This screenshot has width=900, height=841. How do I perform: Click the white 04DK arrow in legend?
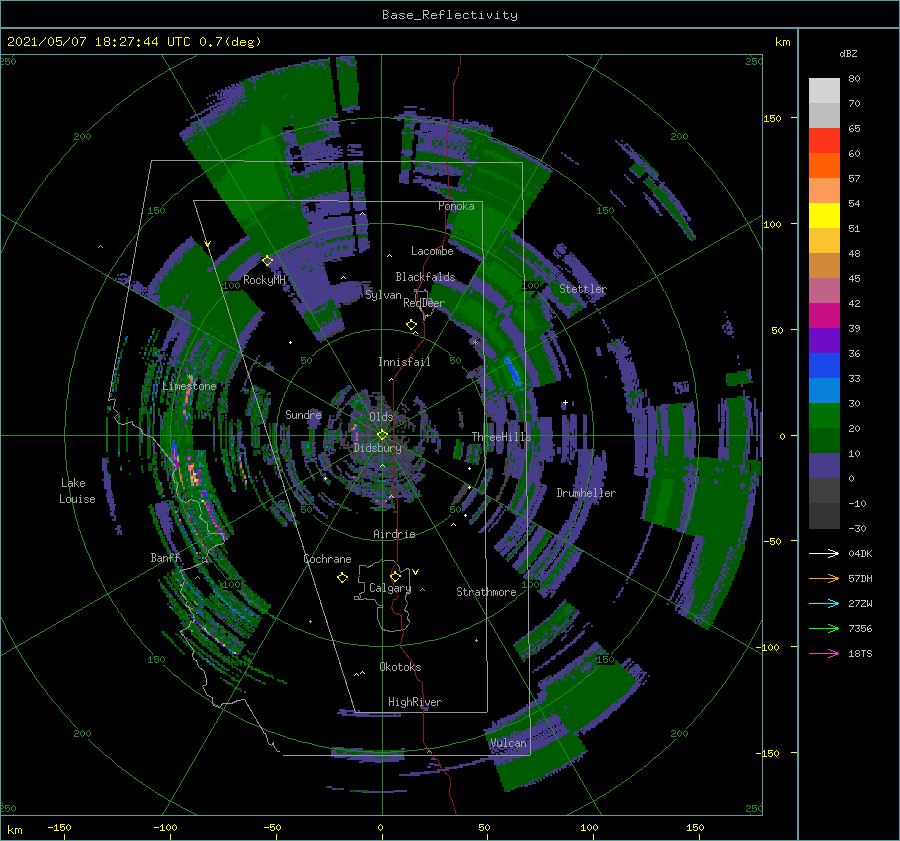824,553
